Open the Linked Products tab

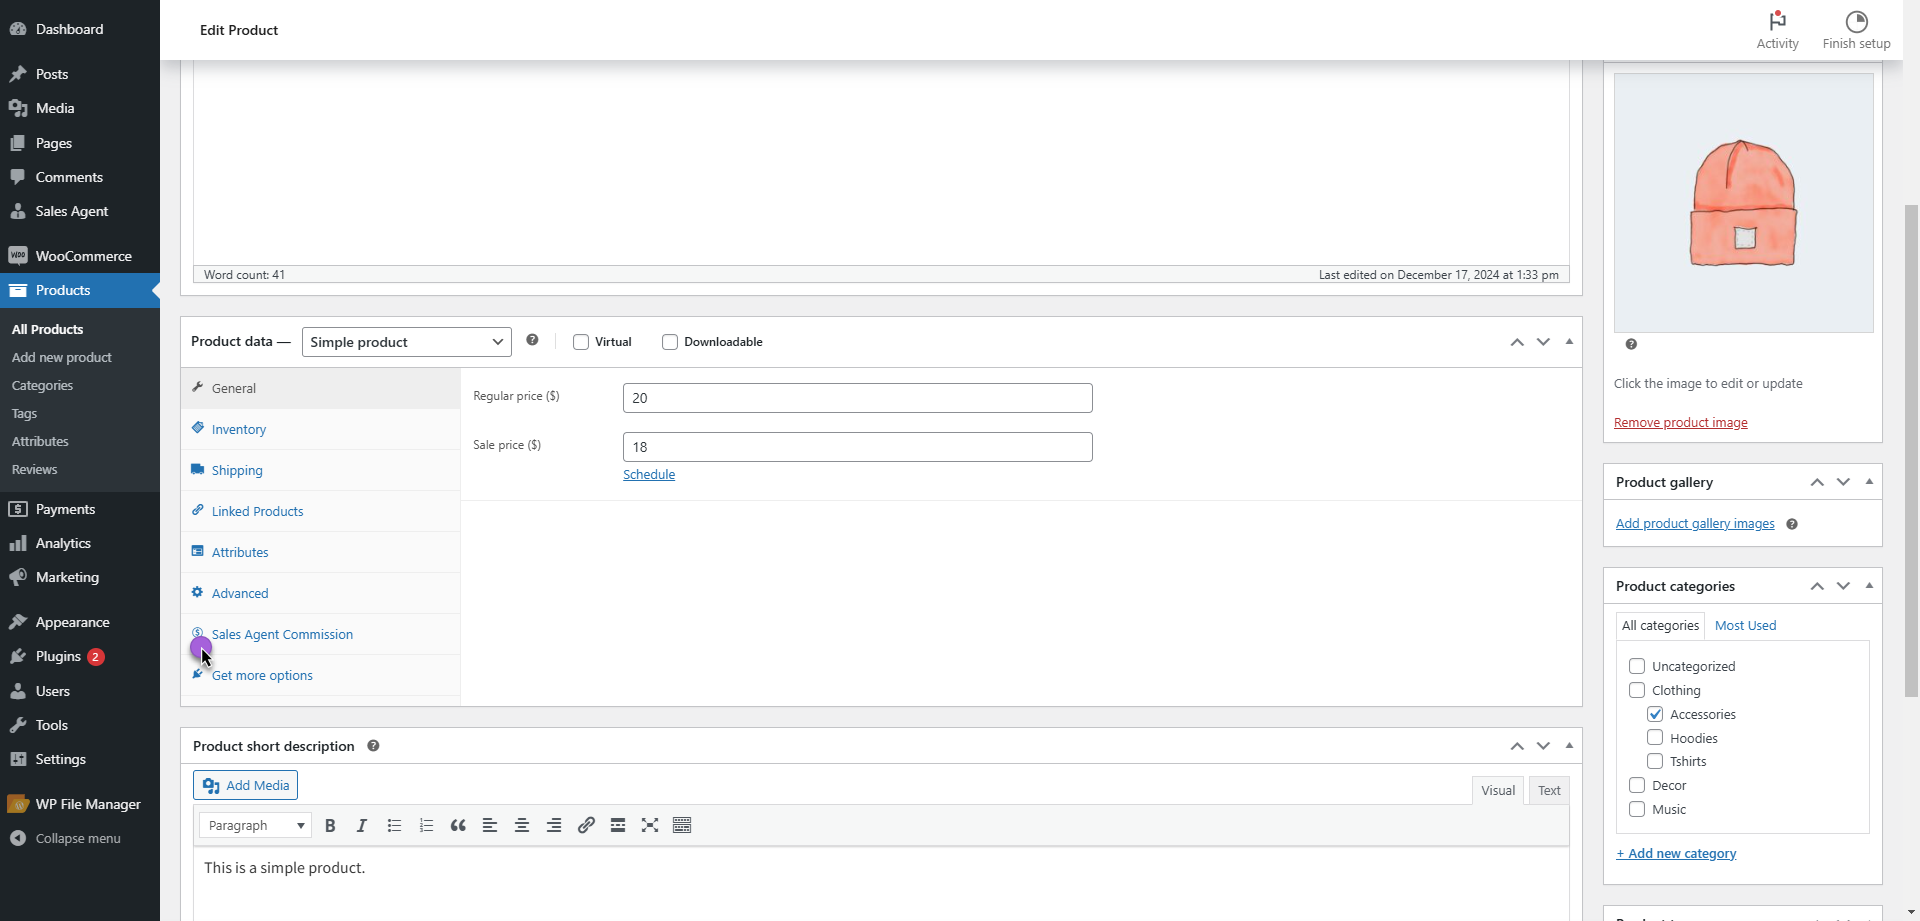(x=320, y=511)
